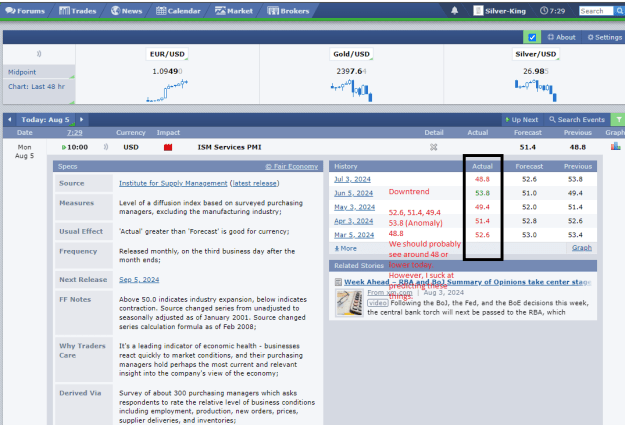This screenshot has width=625, height=425.
Task: Open the EUR/USD mini chart
Action: click(167, 91)
